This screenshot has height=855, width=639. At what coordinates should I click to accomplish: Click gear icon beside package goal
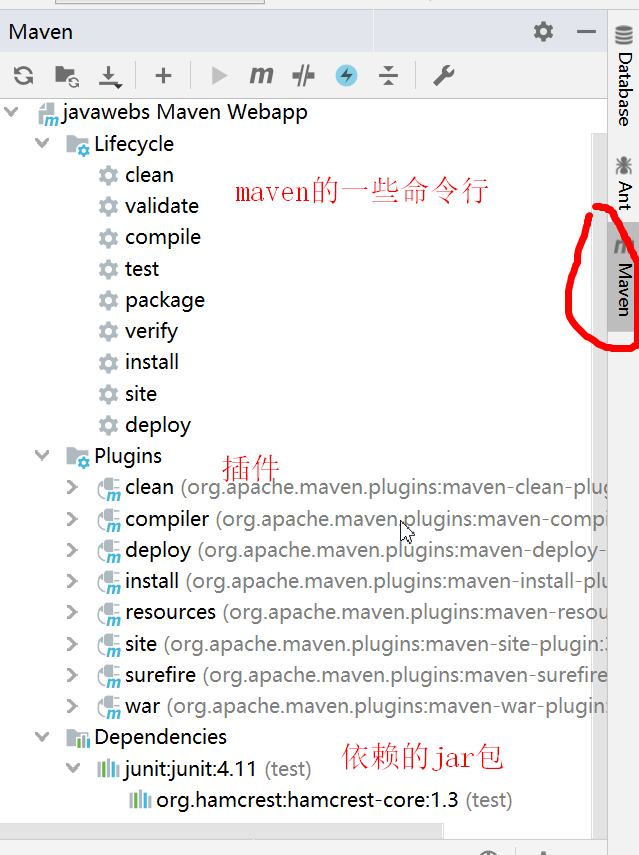click(108, 300)
